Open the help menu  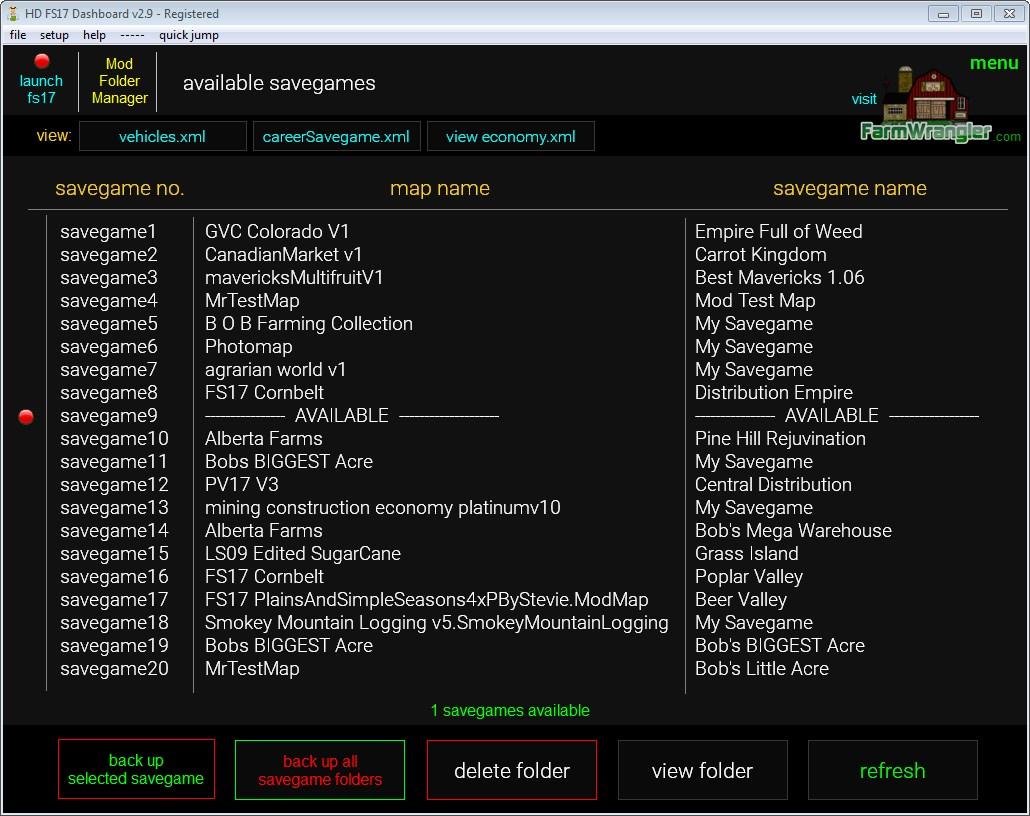(94, 35)
